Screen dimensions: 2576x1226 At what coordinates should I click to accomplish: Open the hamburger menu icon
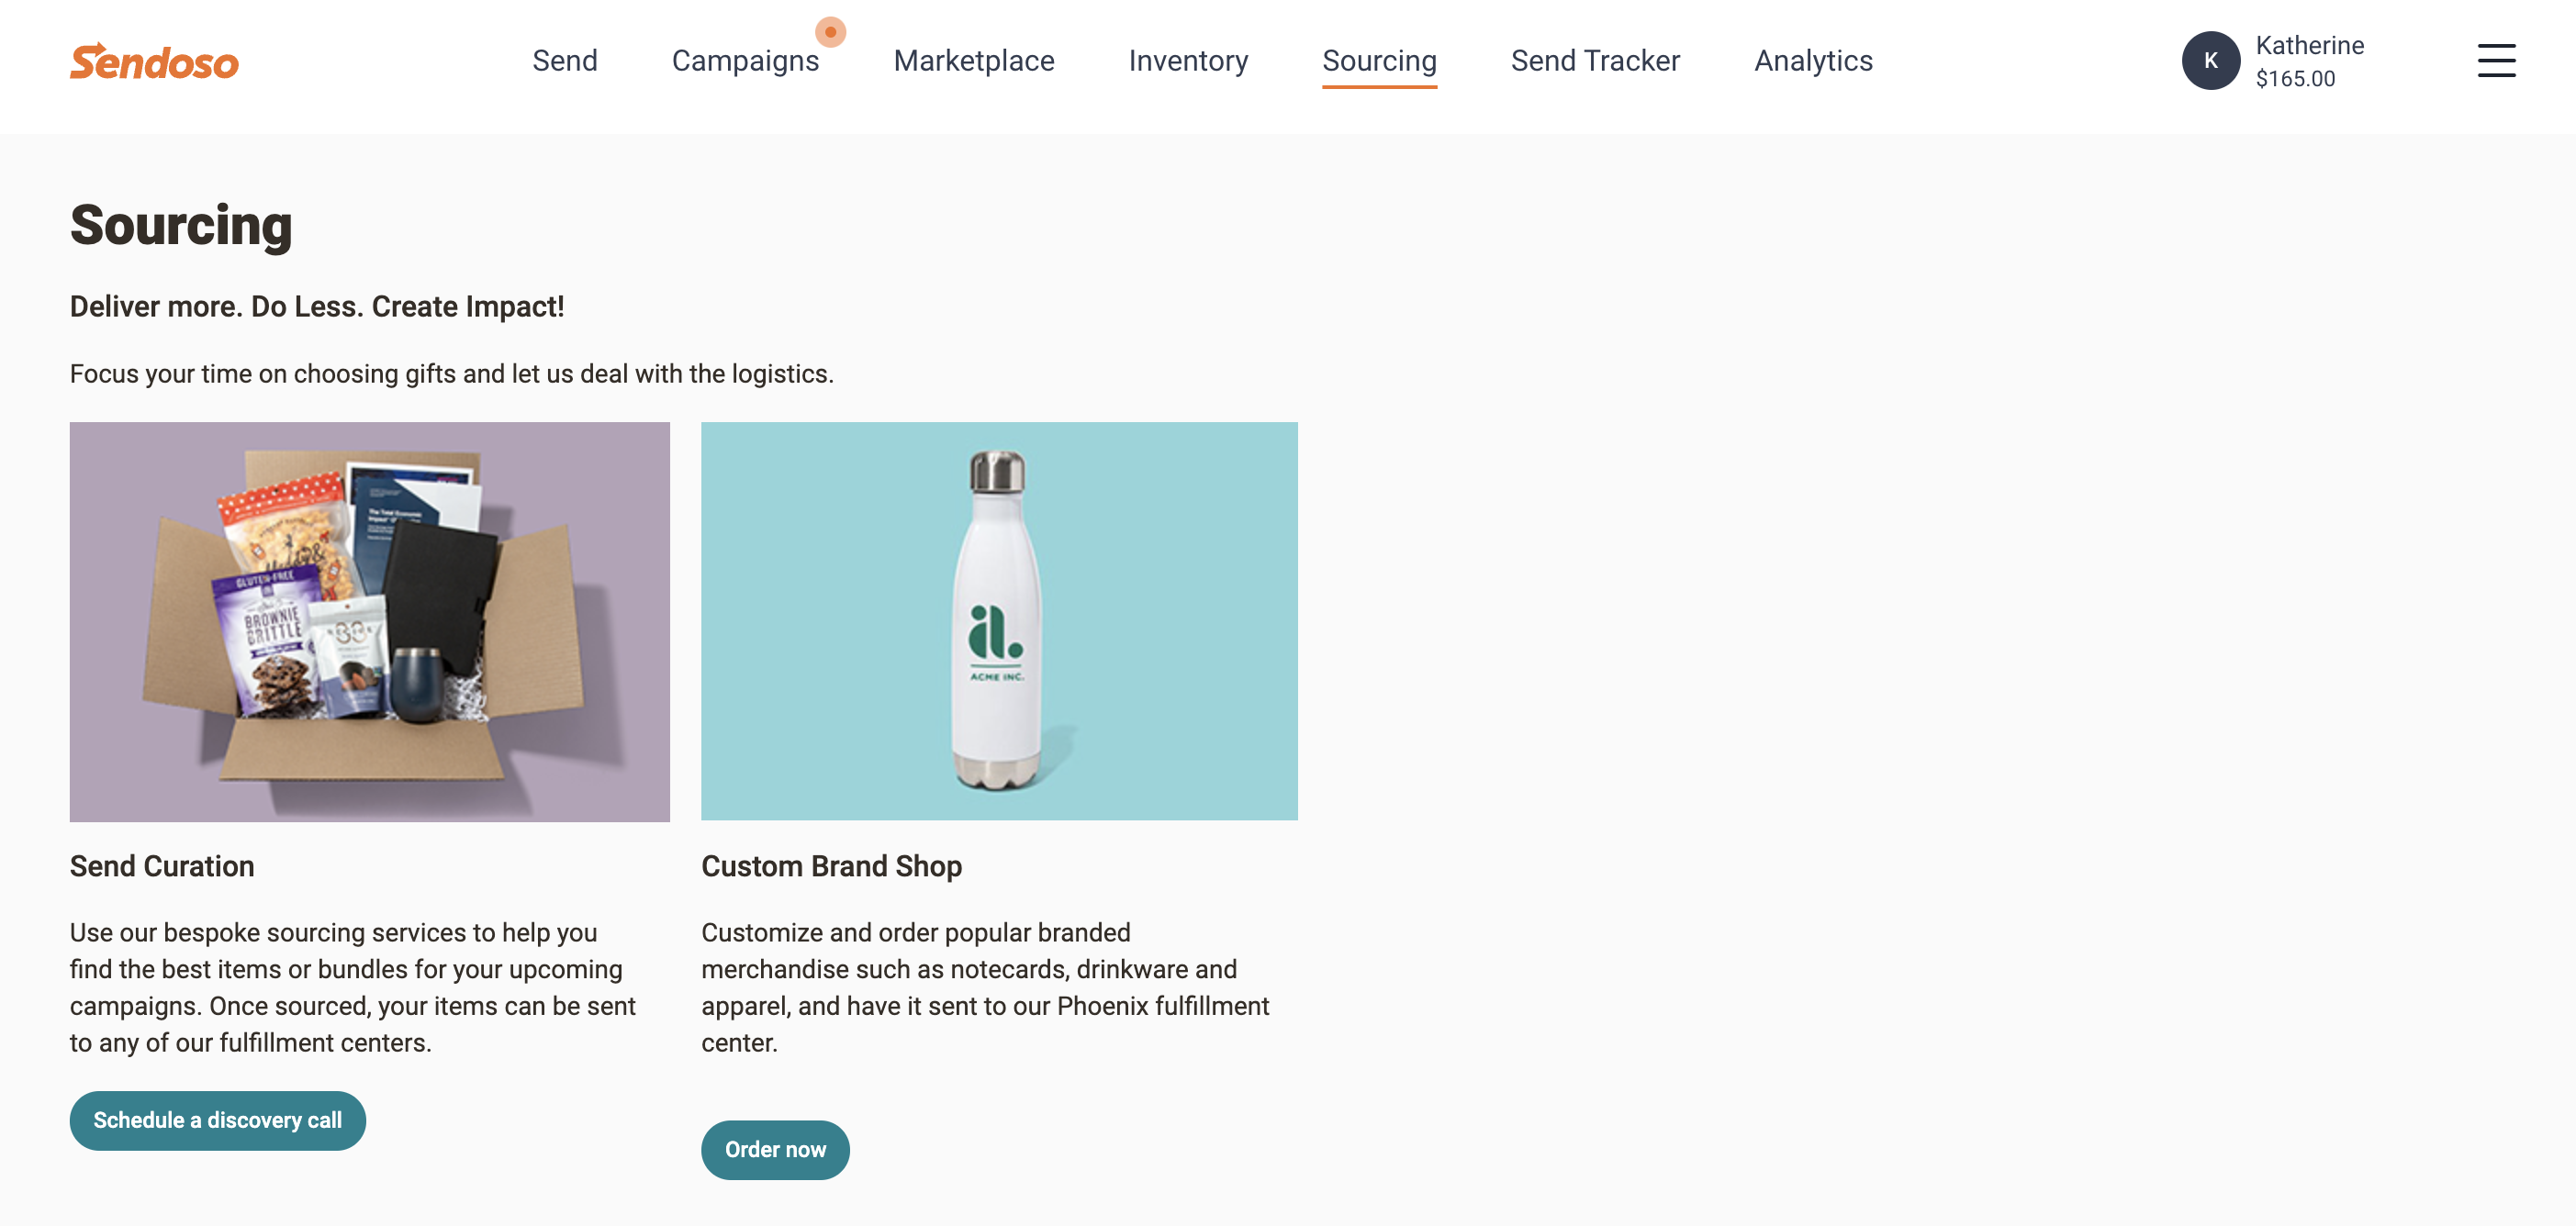point(2495,61)
